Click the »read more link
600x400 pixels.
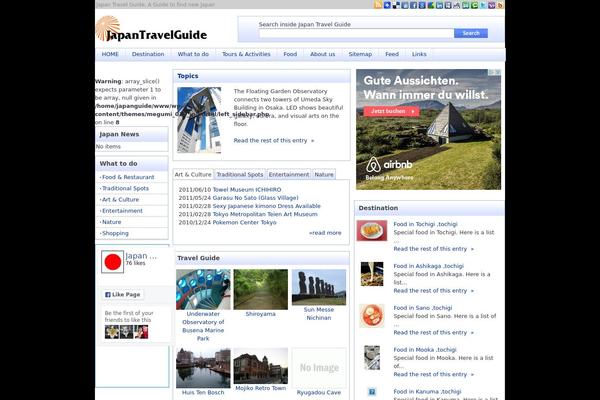point(325,233)
